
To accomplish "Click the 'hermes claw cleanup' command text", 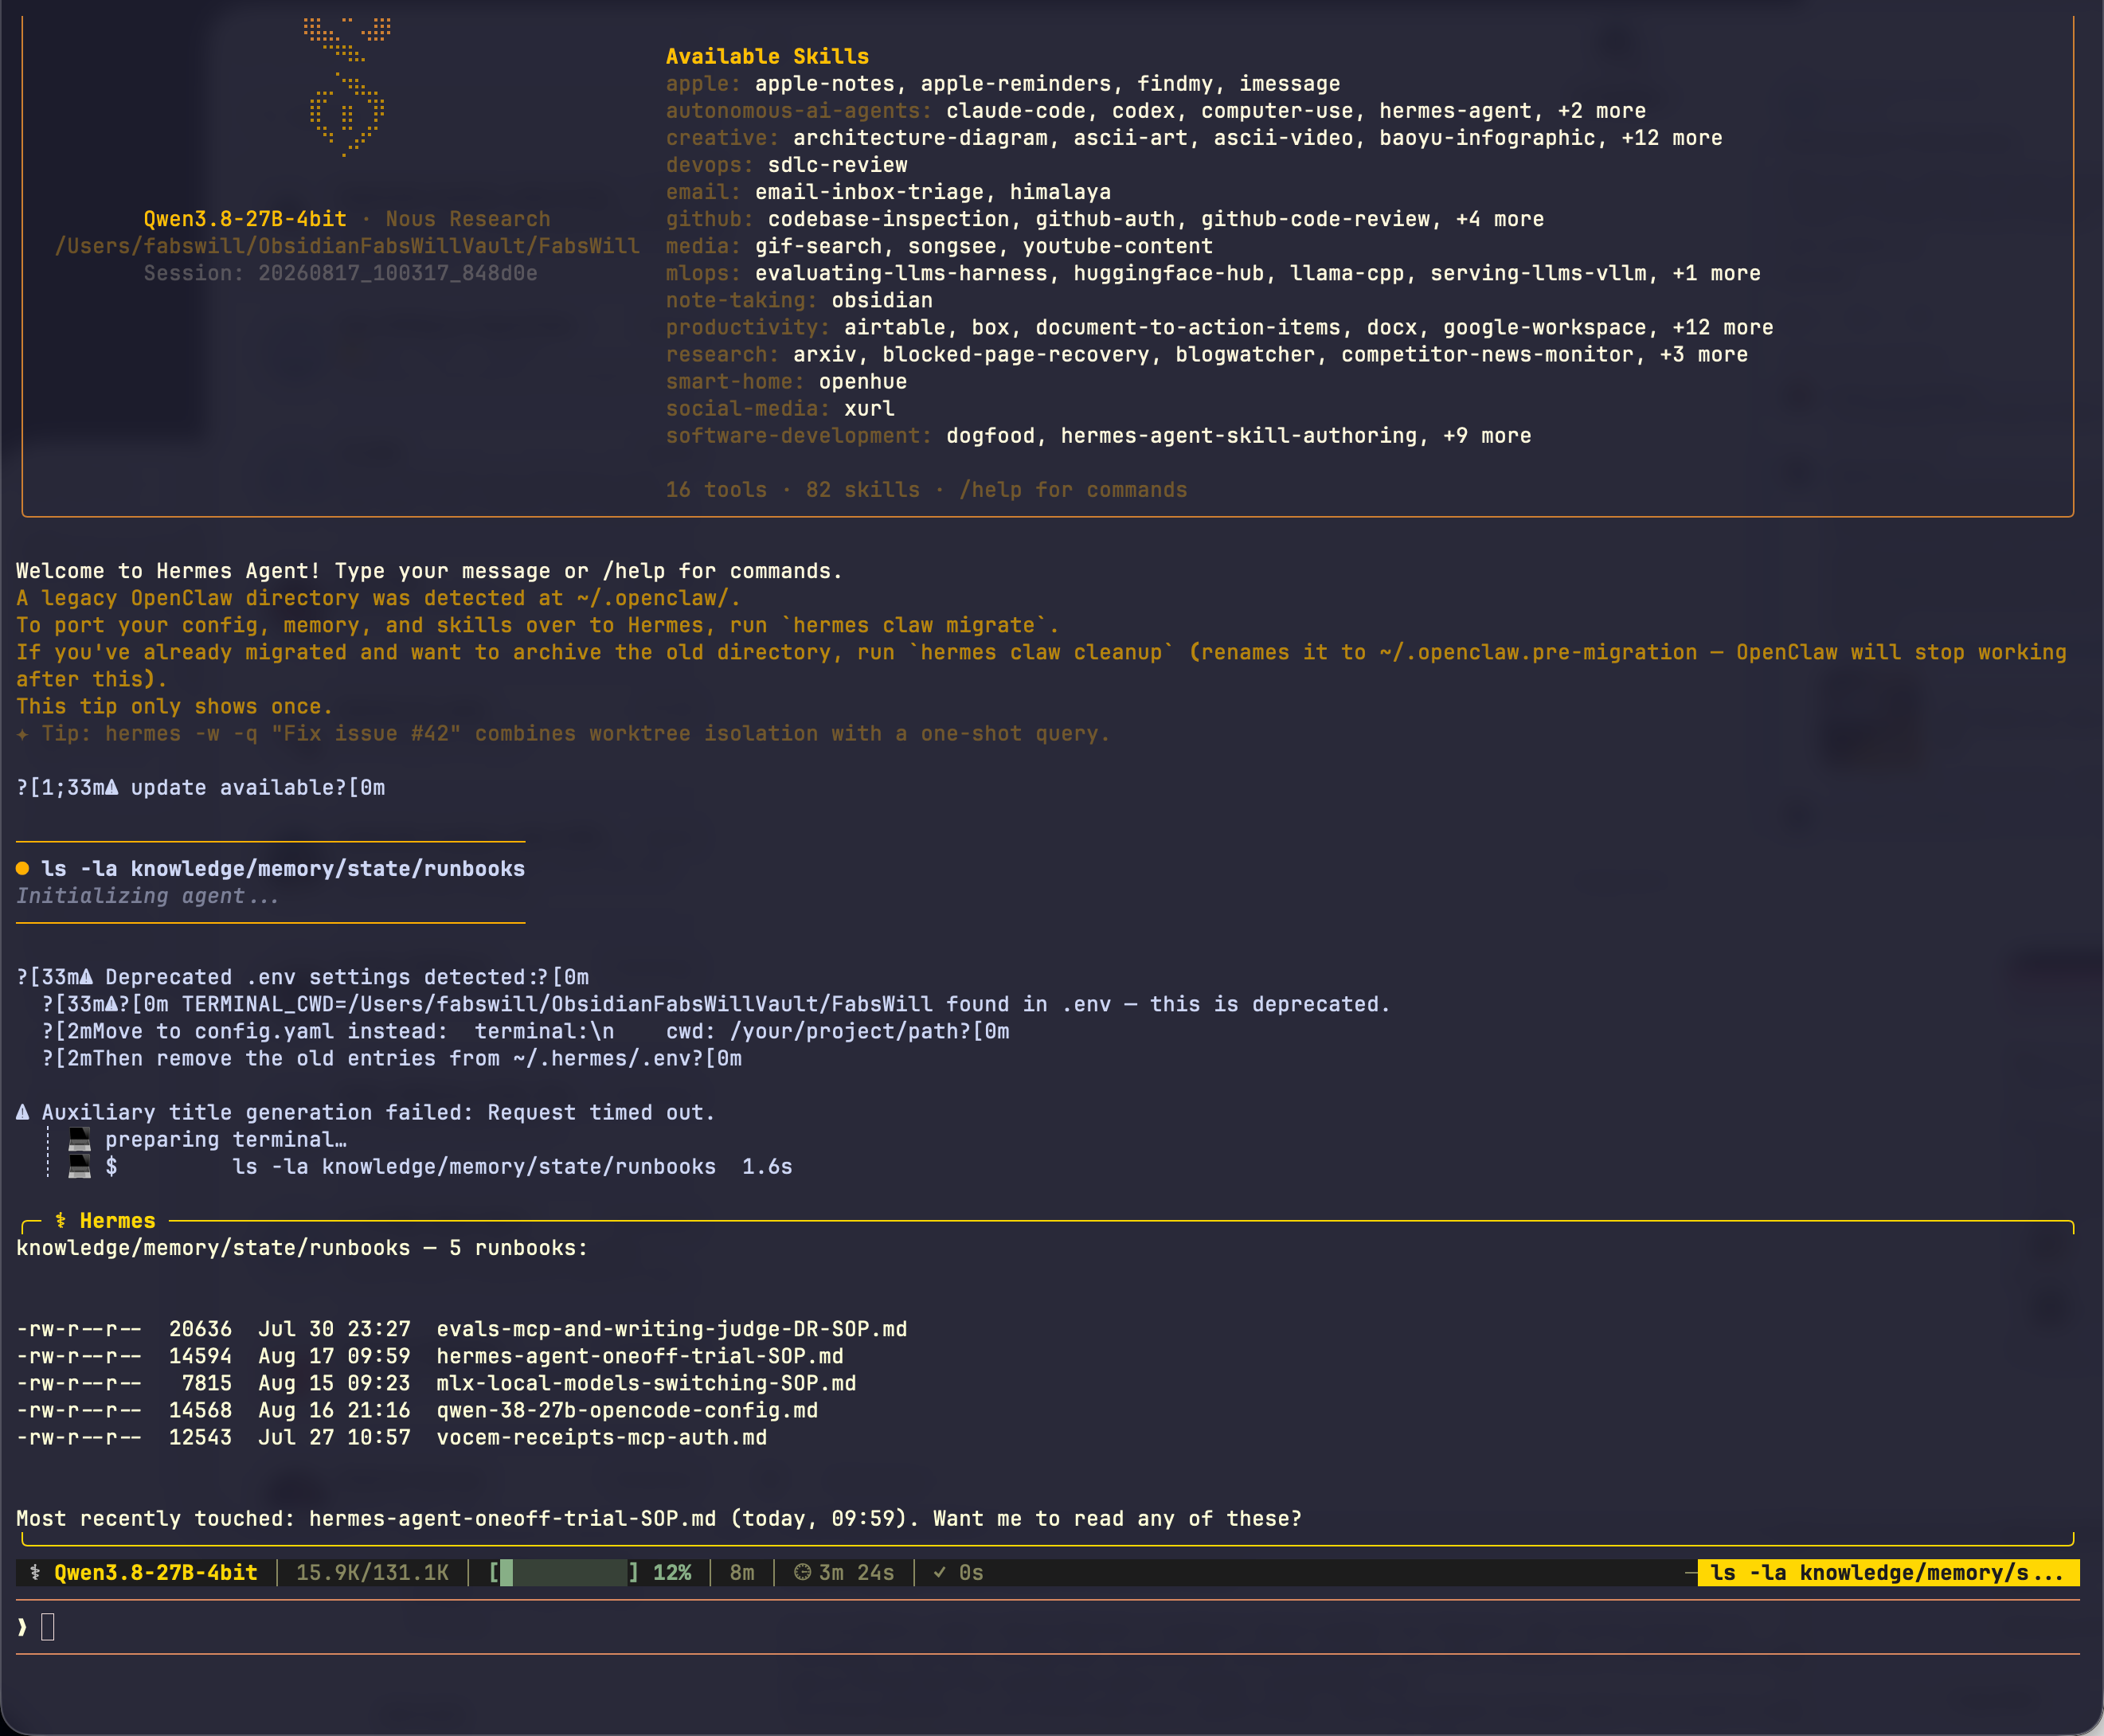I will coord(1041,651).
